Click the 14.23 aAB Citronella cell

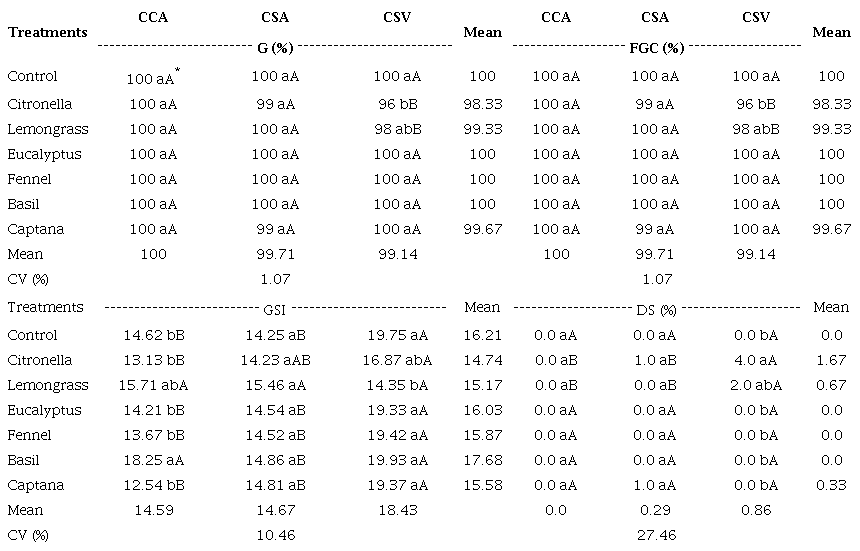coord(273,361)
